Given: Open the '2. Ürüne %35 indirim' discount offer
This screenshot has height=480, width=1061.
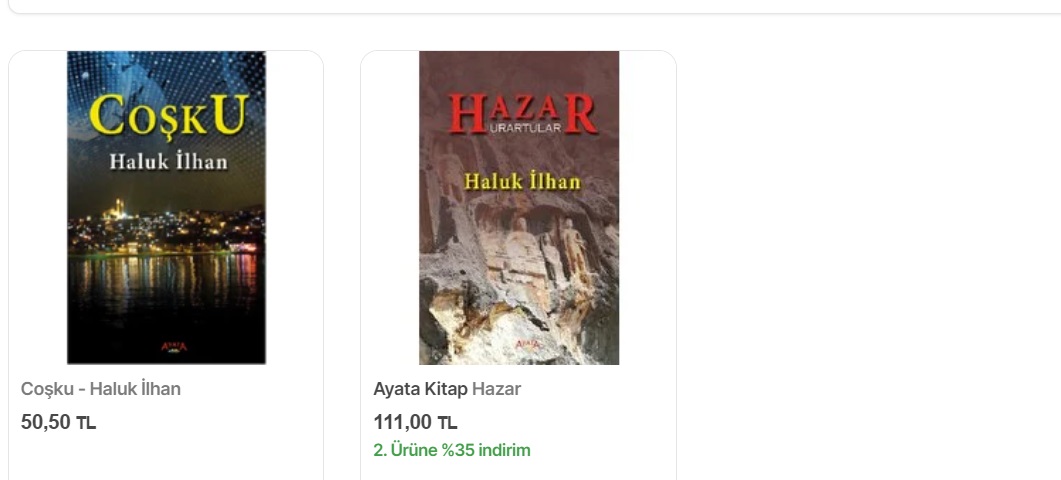Looking at the screenshot, I should pyautogui.click(x=452, y=450).
